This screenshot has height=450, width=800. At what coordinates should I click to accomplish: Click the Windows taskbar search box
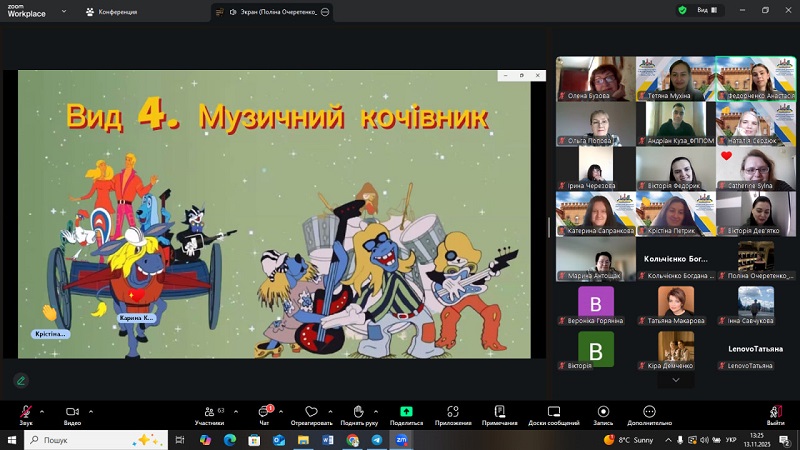click(x=90, y=440)
